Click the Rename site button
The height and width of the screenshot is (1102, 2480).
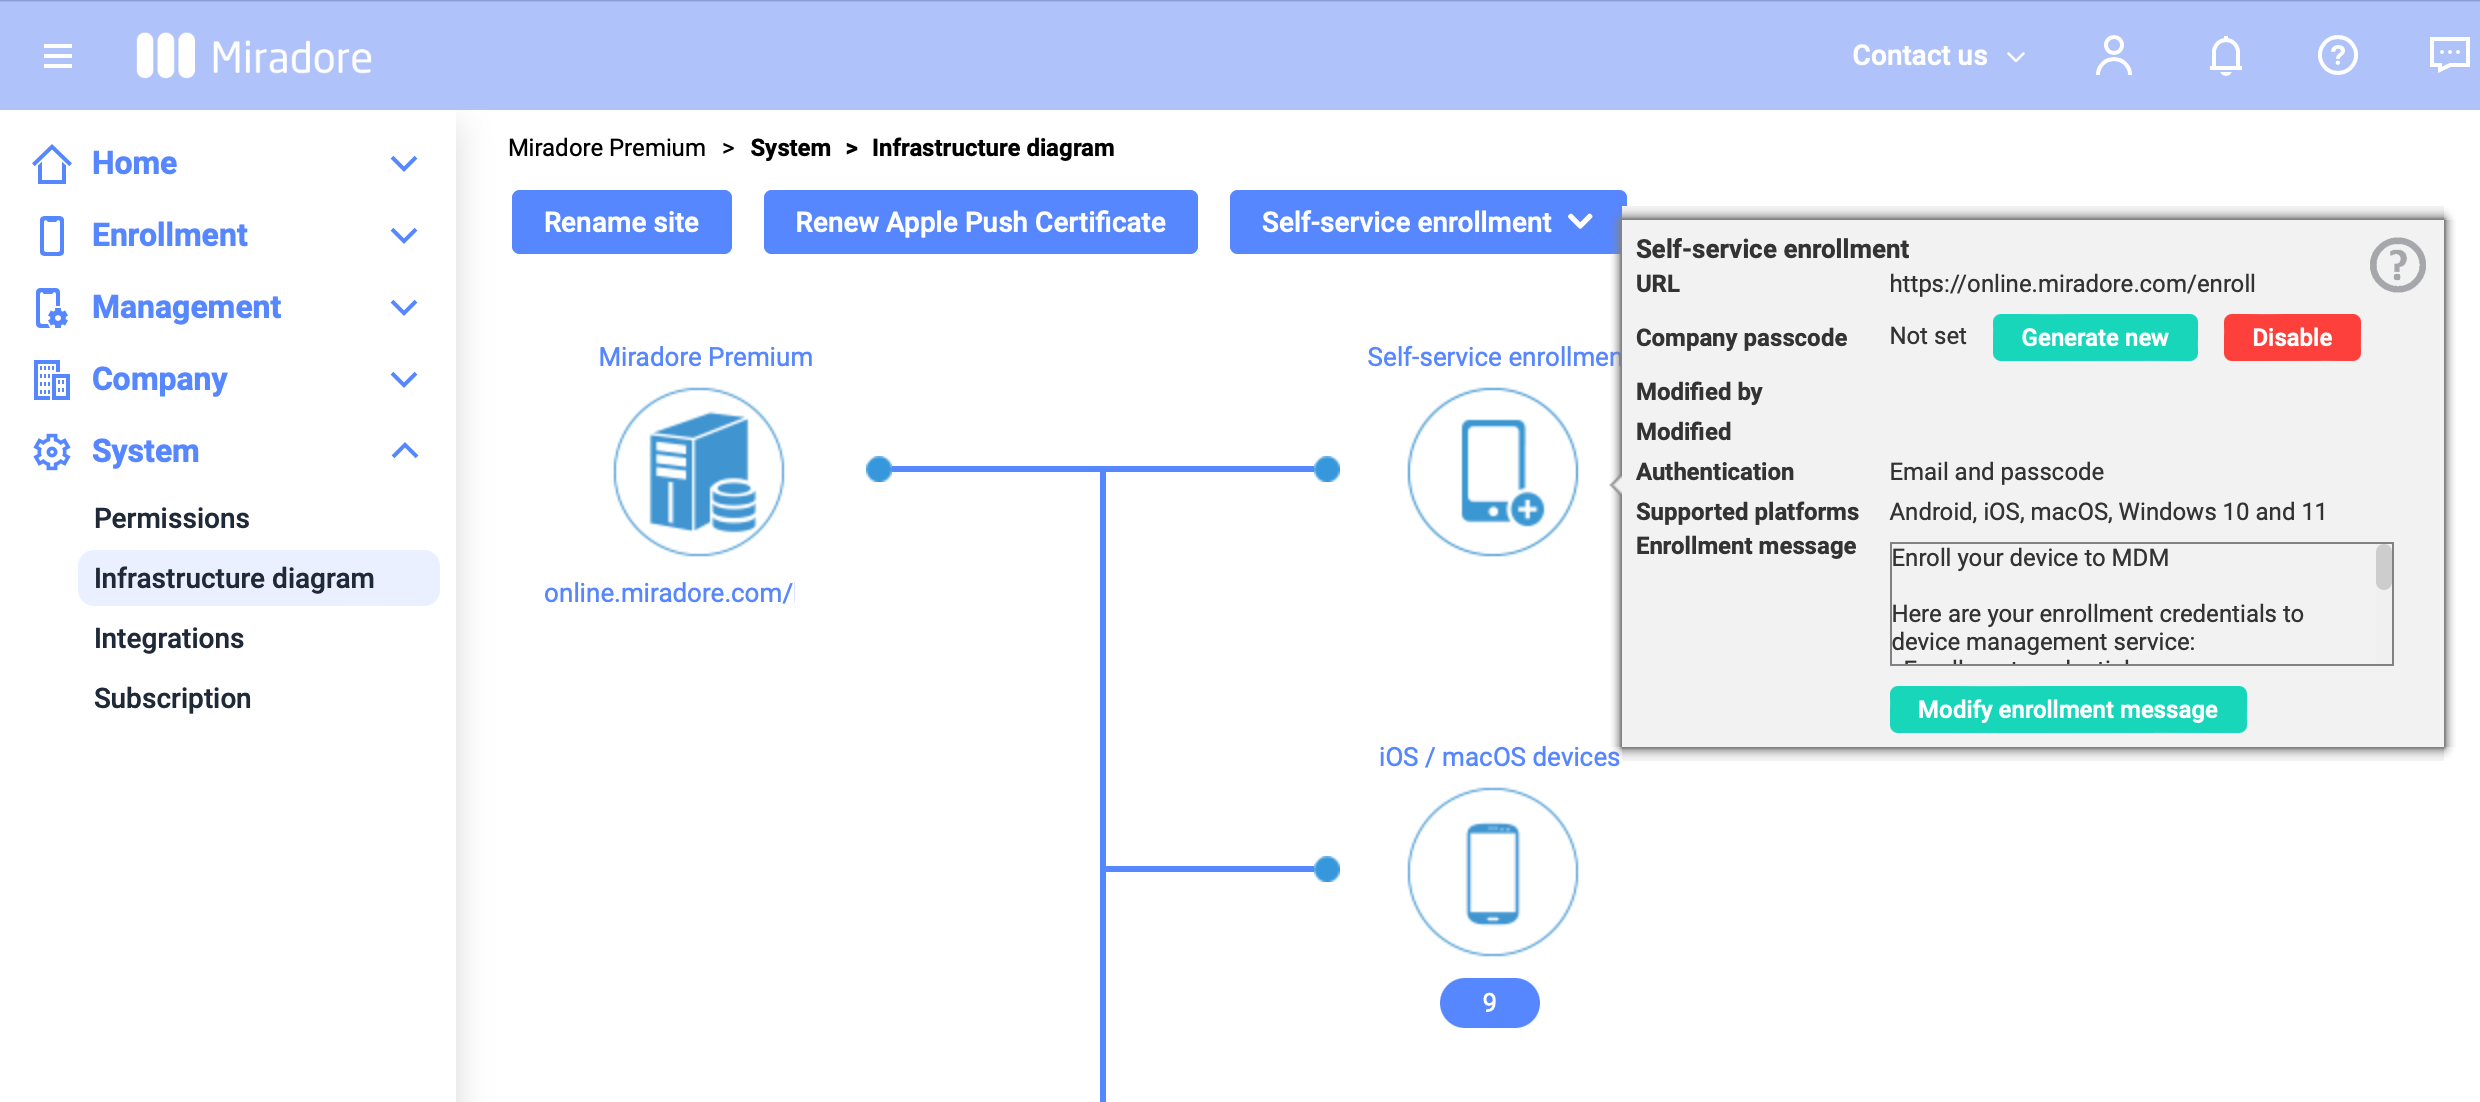(621, 222)
